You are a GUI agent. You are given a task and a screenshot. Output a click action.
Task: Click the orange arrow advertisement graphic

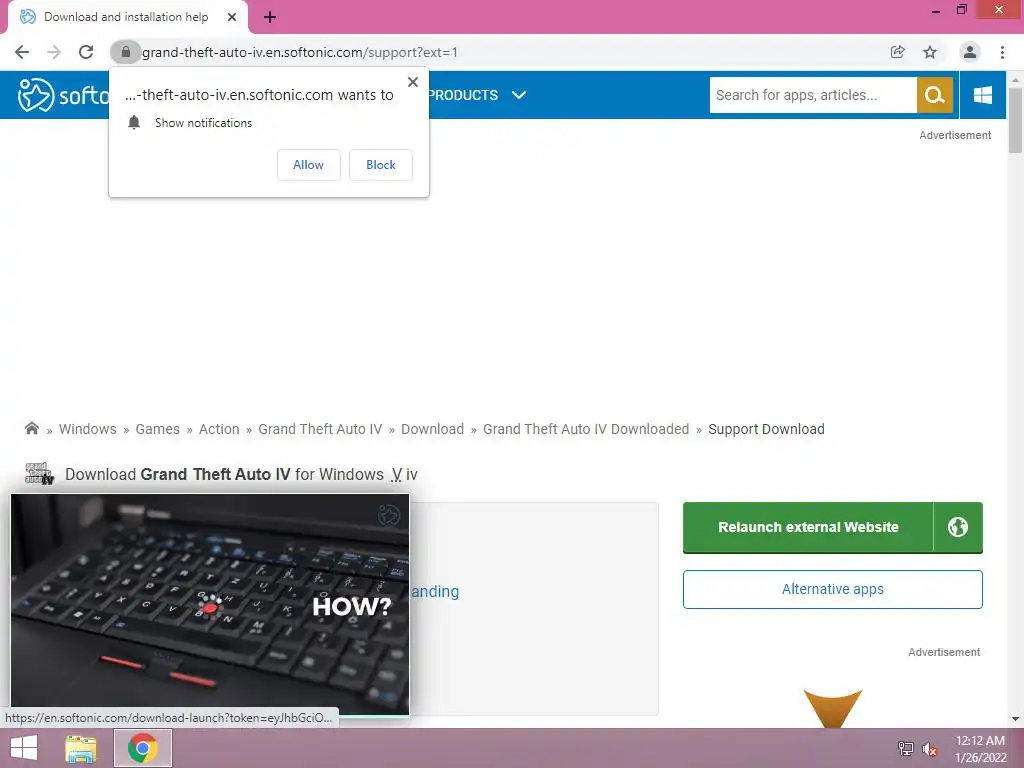[x=833, y=708]
